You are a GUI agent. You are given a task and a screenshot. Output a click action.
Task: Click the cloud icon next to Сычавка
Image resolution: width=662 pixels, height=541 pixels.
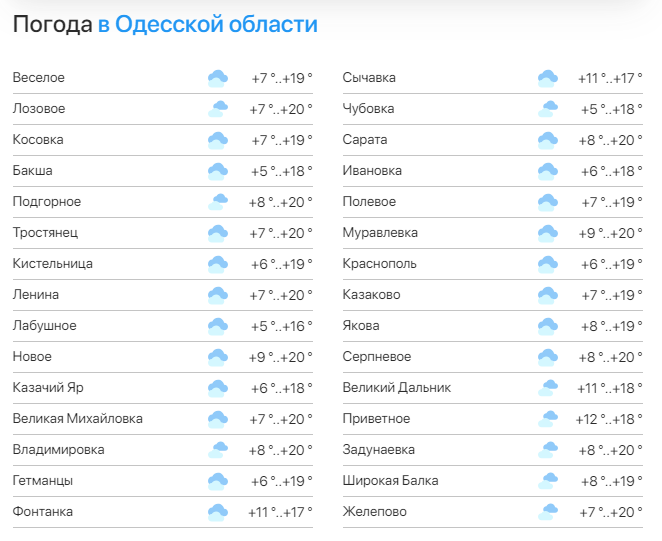547,78
